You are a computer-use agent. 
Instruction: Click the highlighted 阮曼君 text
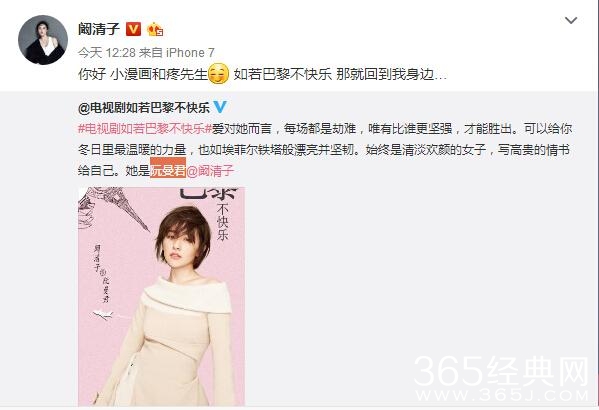168,168
